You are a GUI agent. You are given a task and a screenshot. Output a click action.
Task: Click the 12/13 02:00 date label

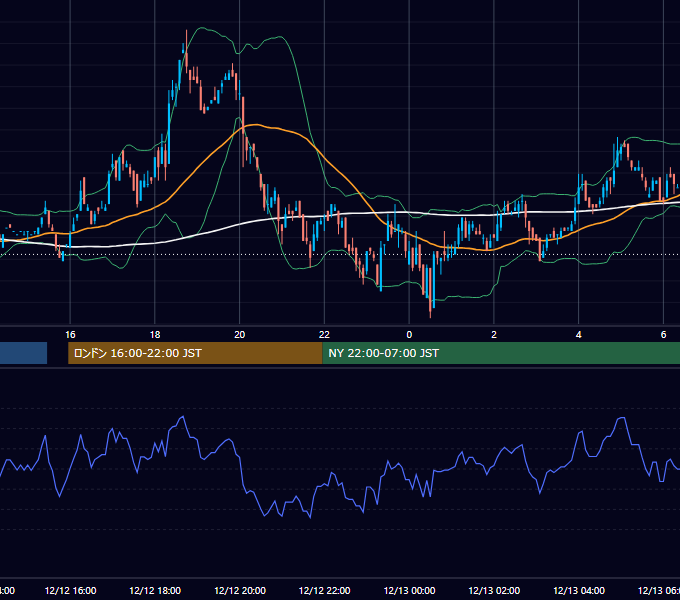[494, 590]
